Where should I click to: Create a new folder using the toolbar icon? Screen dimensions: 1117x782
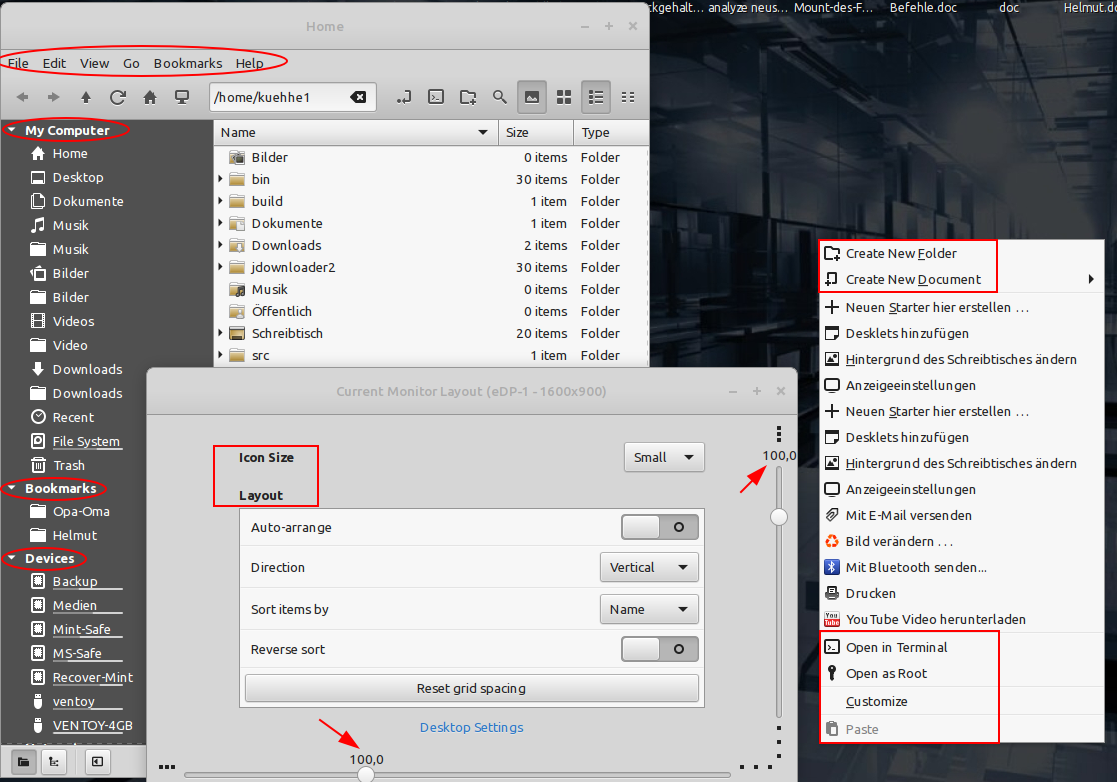point(467,97)
